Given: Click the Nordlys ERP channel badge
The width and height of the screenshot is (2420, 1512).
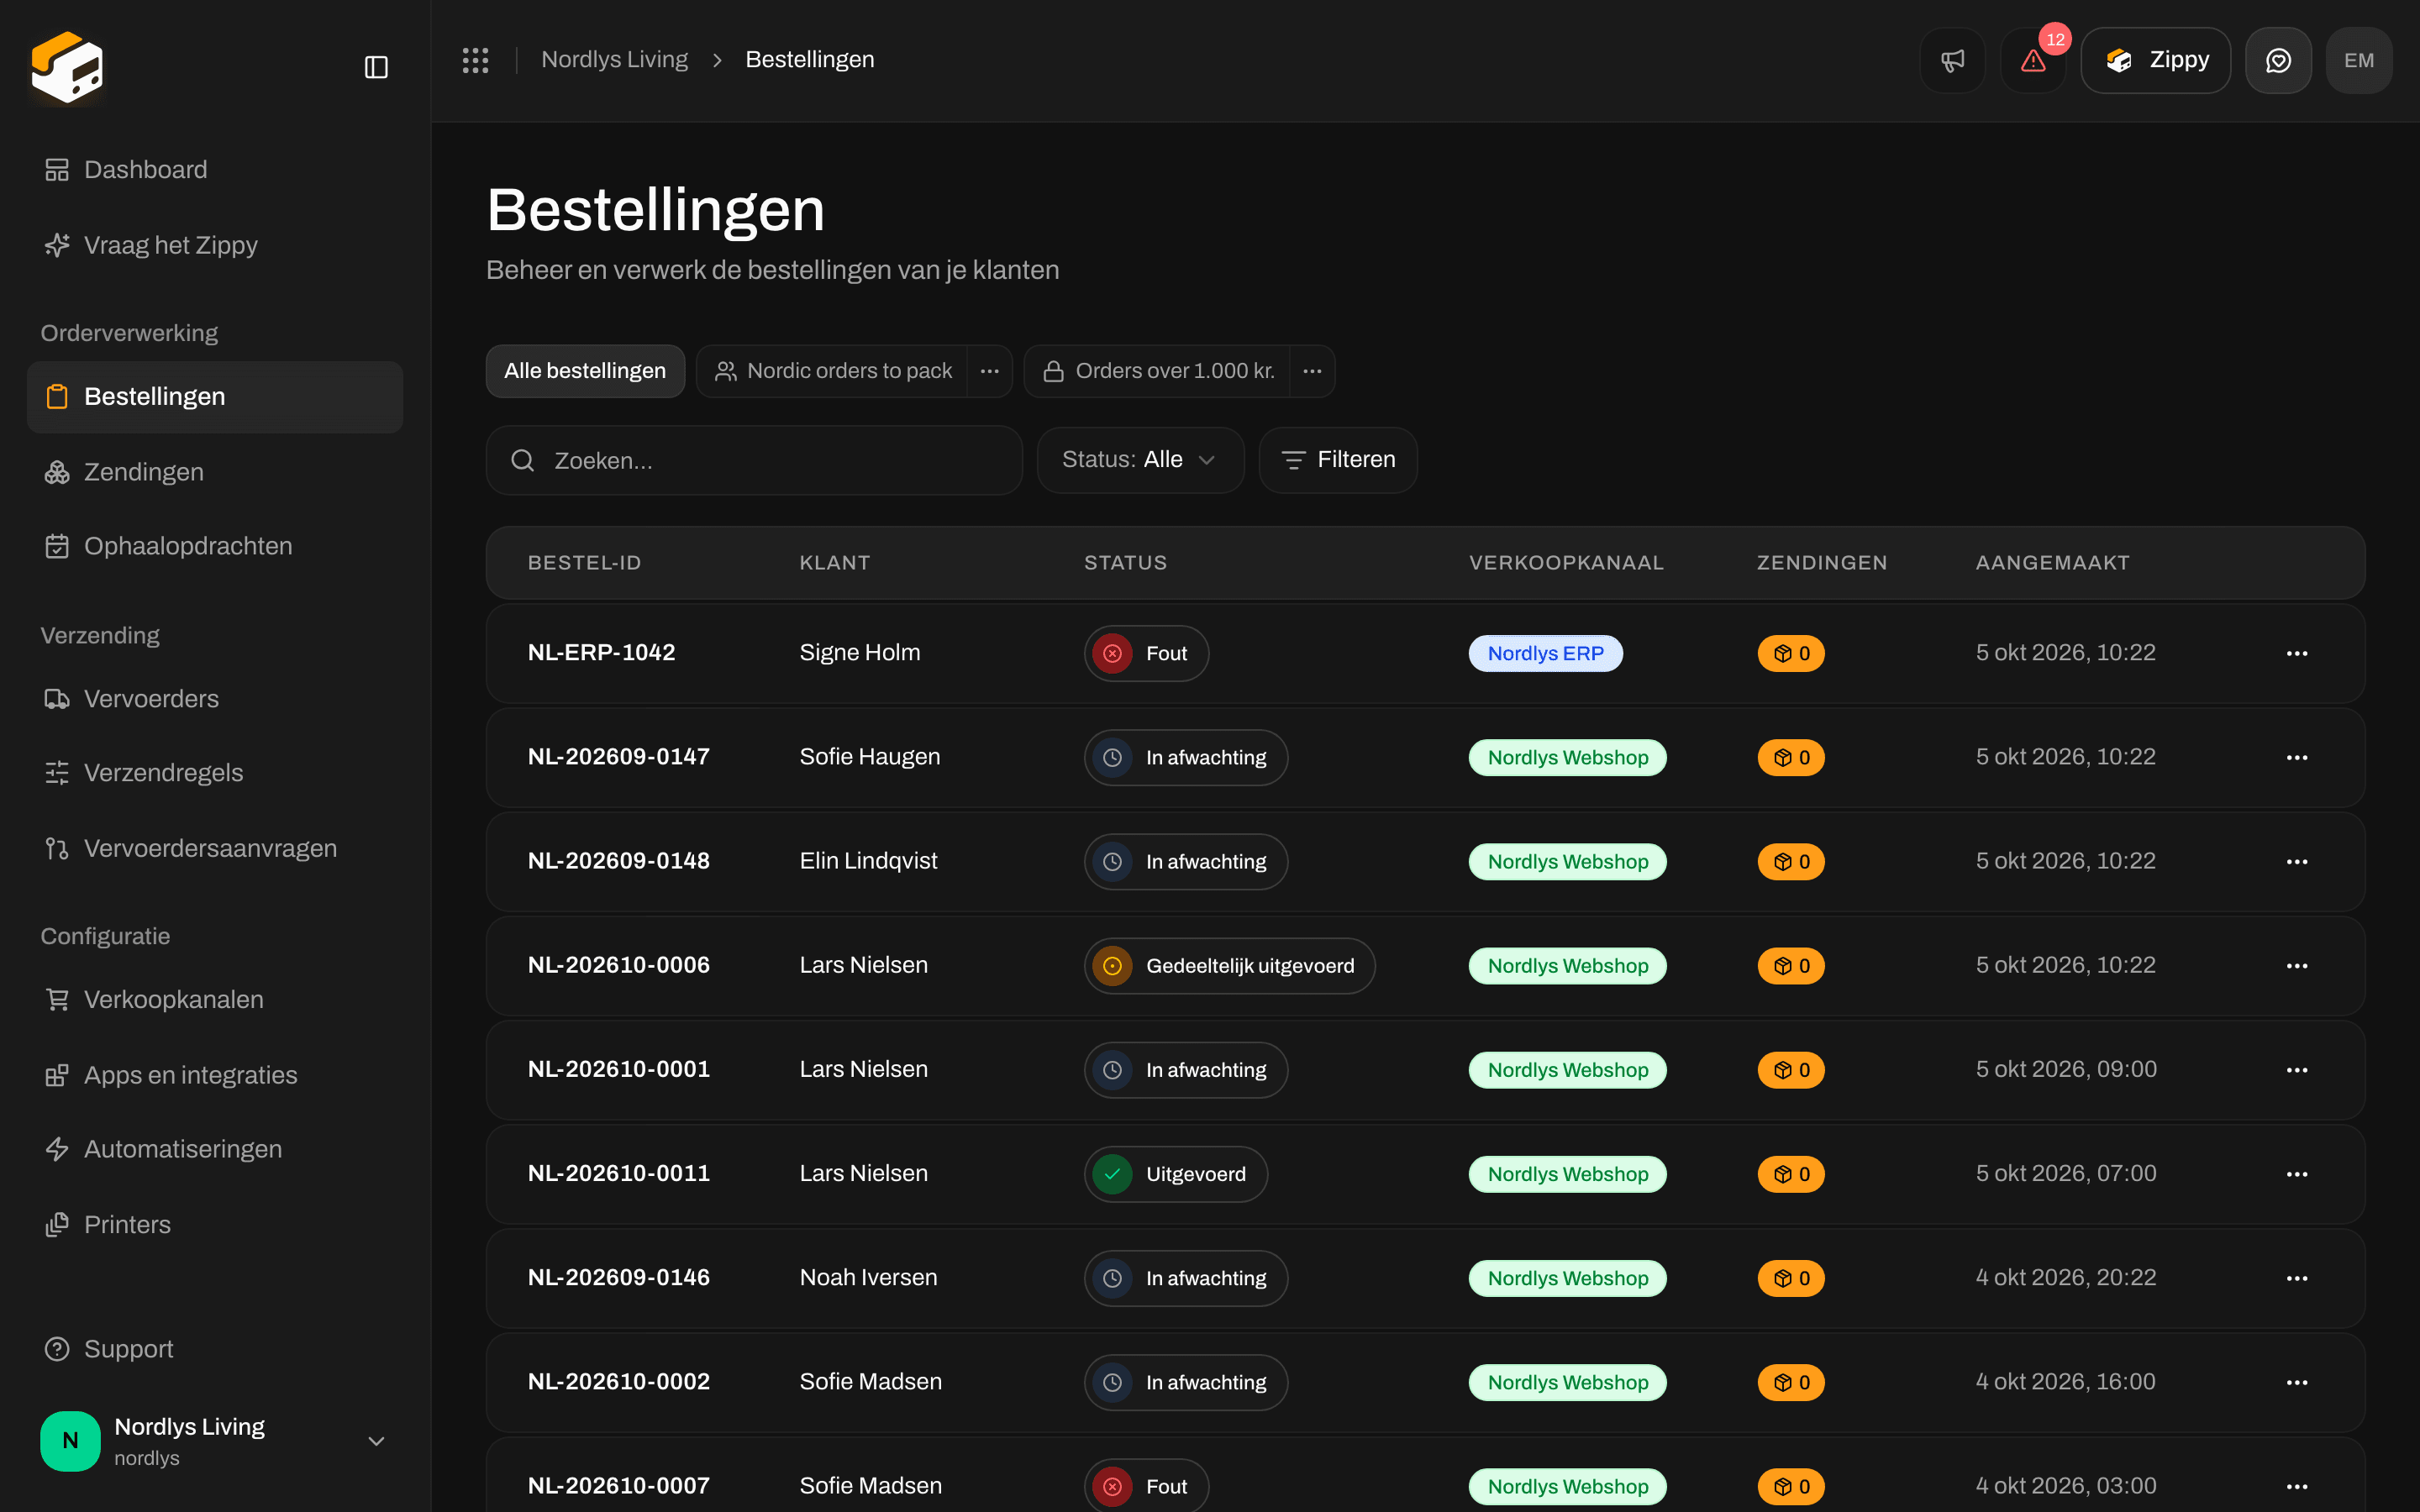Looking at the screenshot, I should 1545,653.
